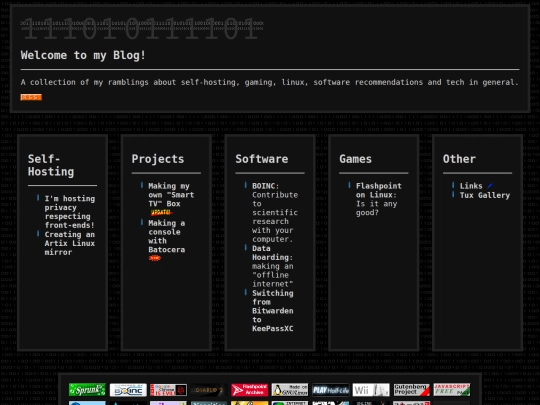Open the green Sprunk badge
The width and height of the screenshot is (540, 405).
point(87,390)
